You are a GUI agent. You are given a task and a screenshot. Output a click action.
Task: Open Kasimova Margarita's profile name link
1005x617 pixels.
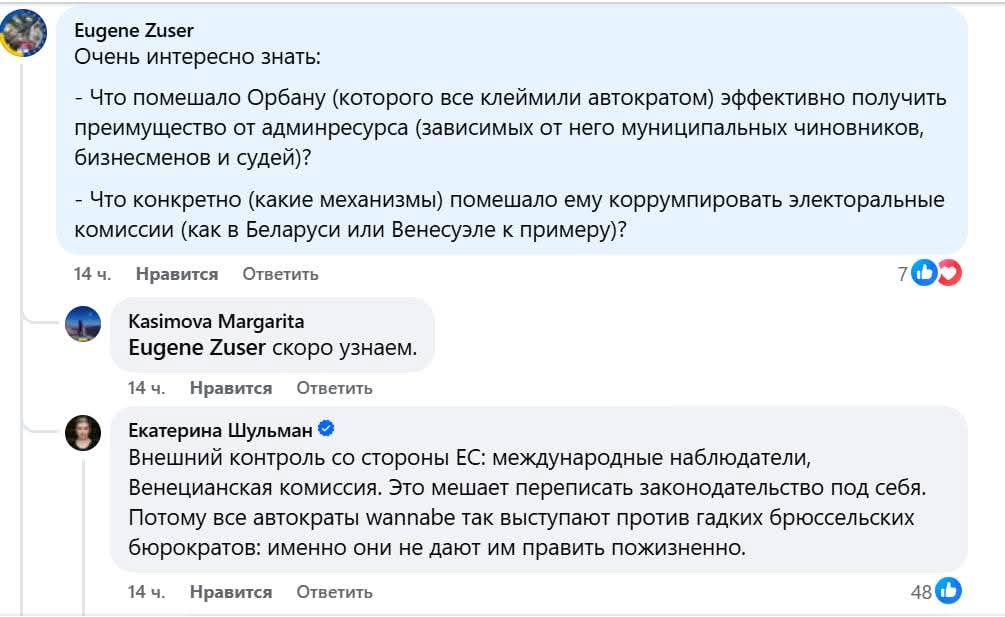[x=216, y=321]
